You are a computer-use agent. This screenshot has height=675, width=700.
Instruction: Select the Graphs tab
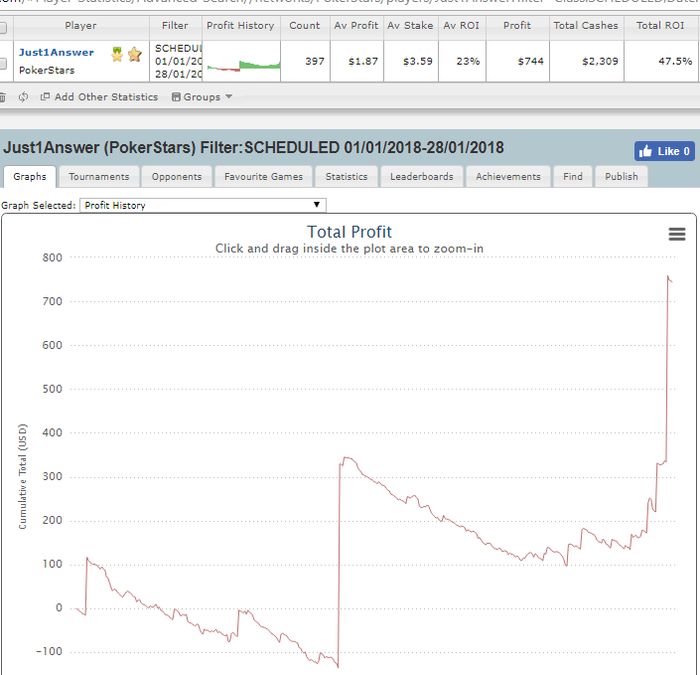[x=30, y=177]
